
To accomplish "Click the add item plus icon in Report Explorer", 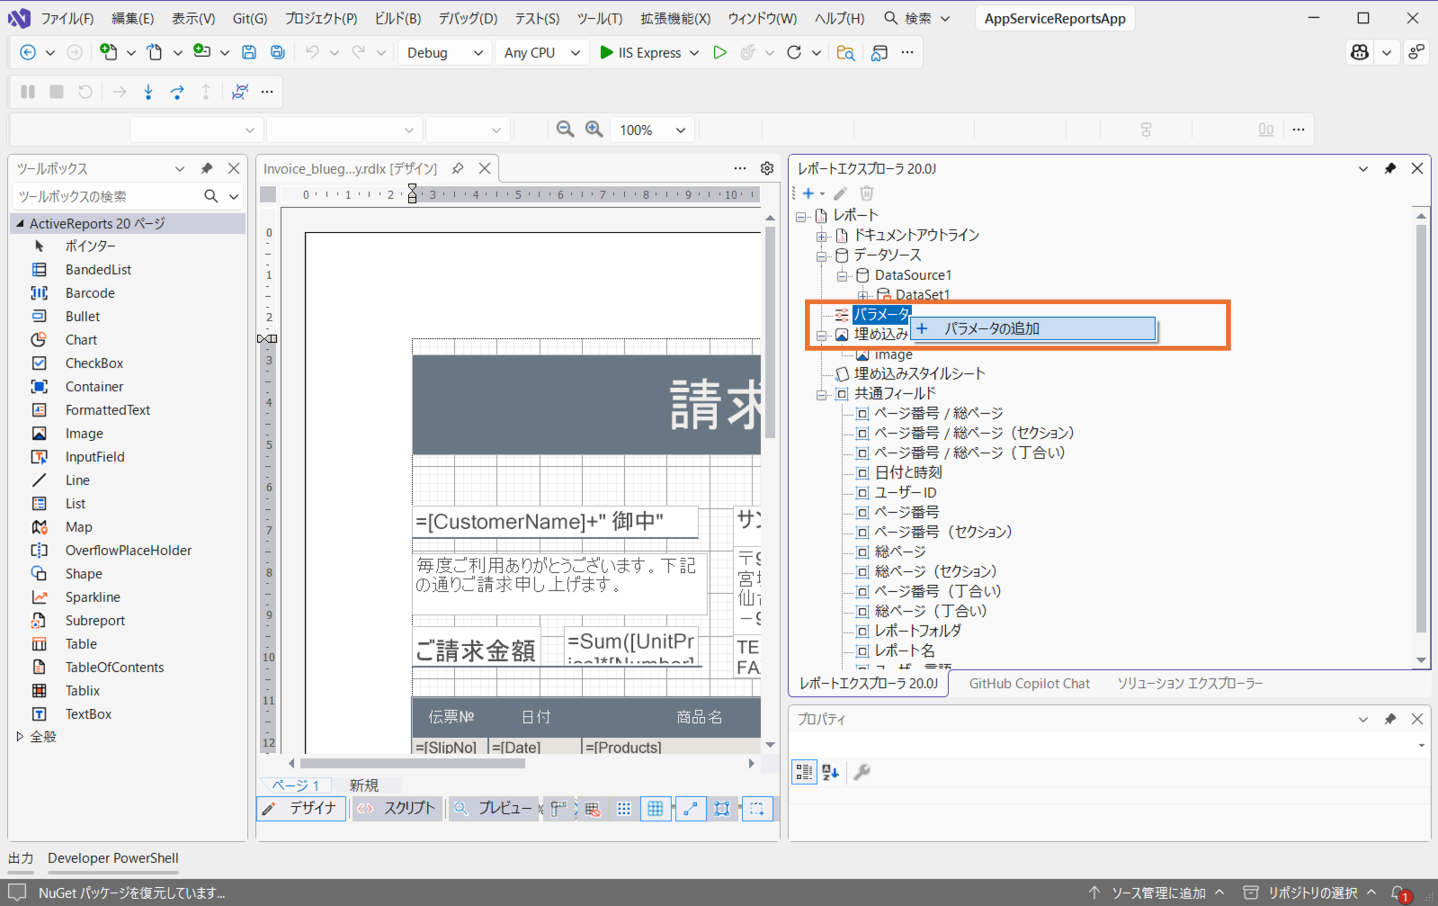I will click(x=808, y=193).
